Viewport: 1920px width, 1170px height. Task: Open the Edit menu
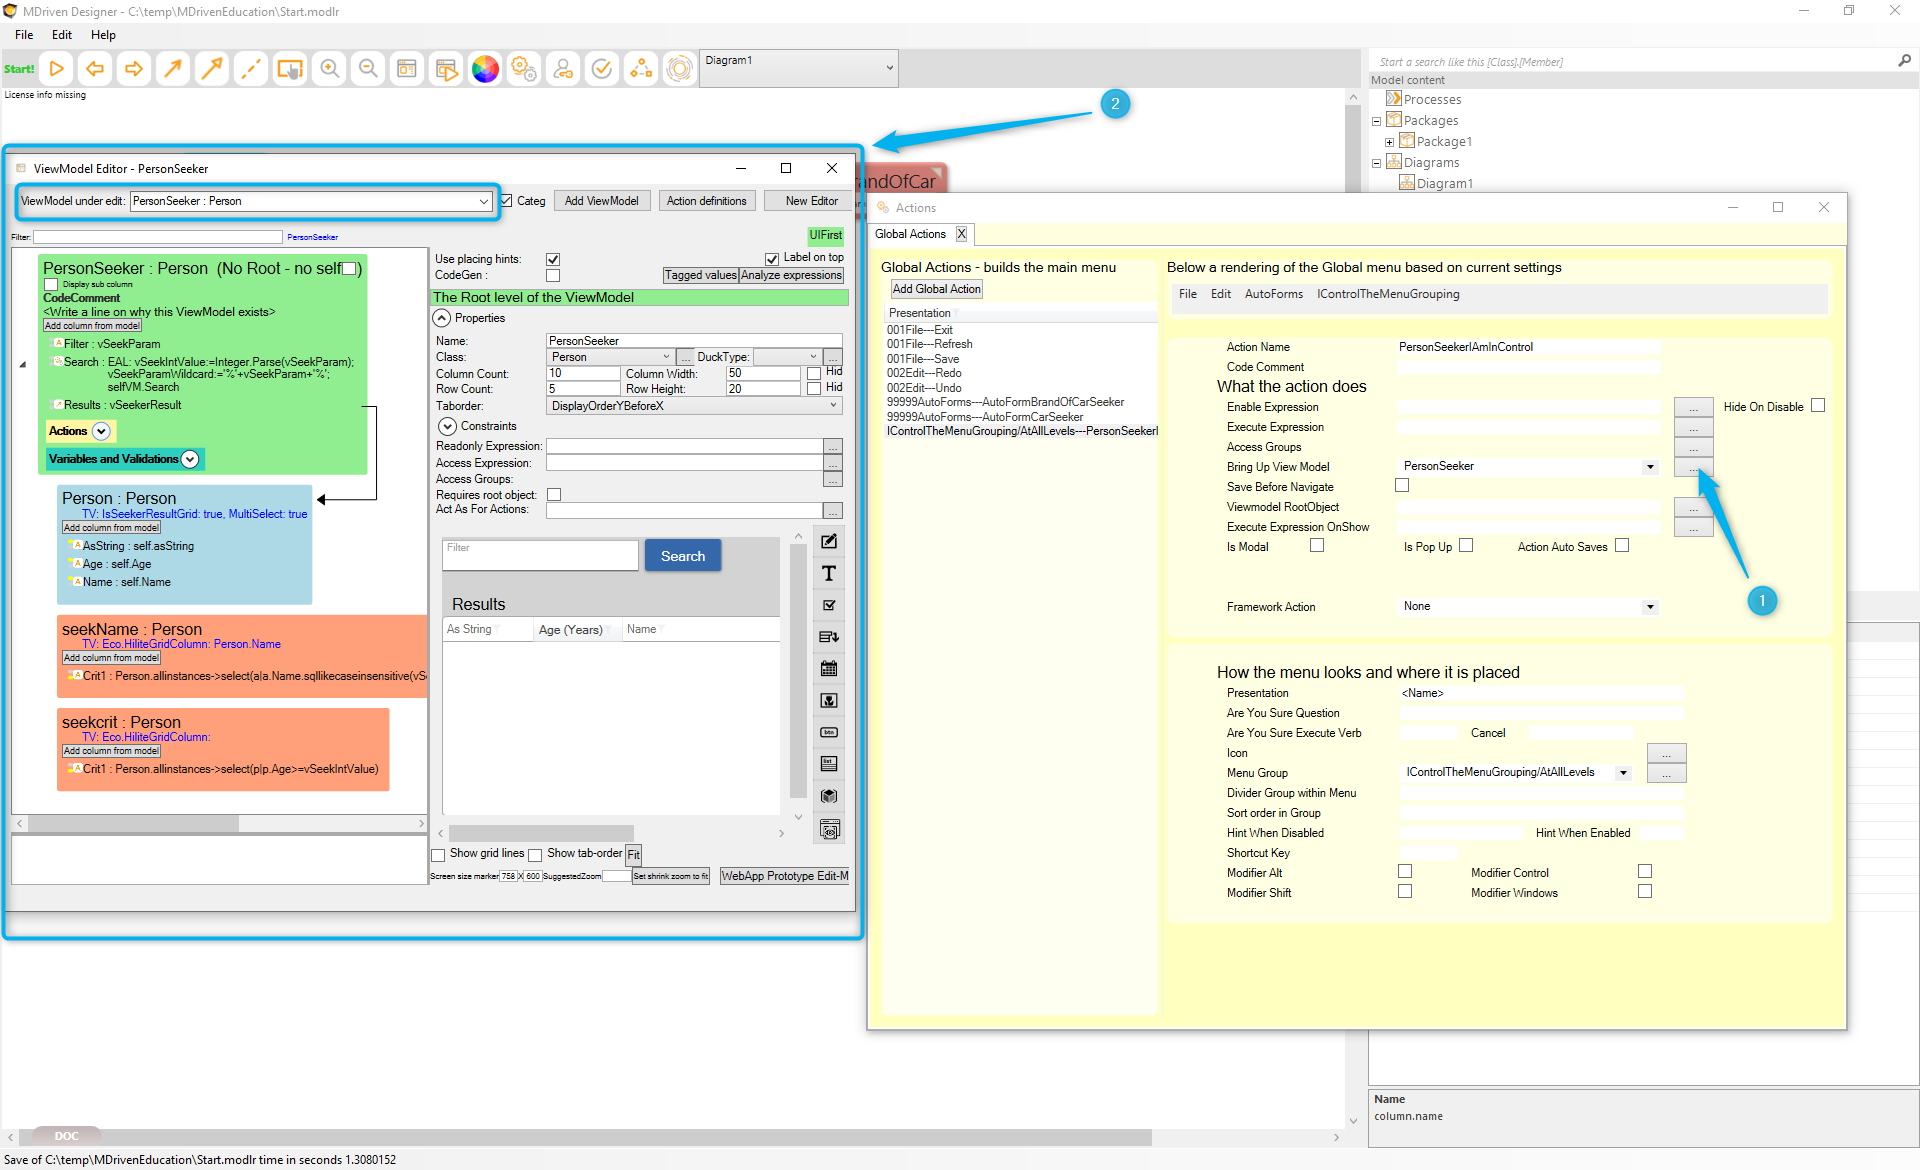point(62,35)
